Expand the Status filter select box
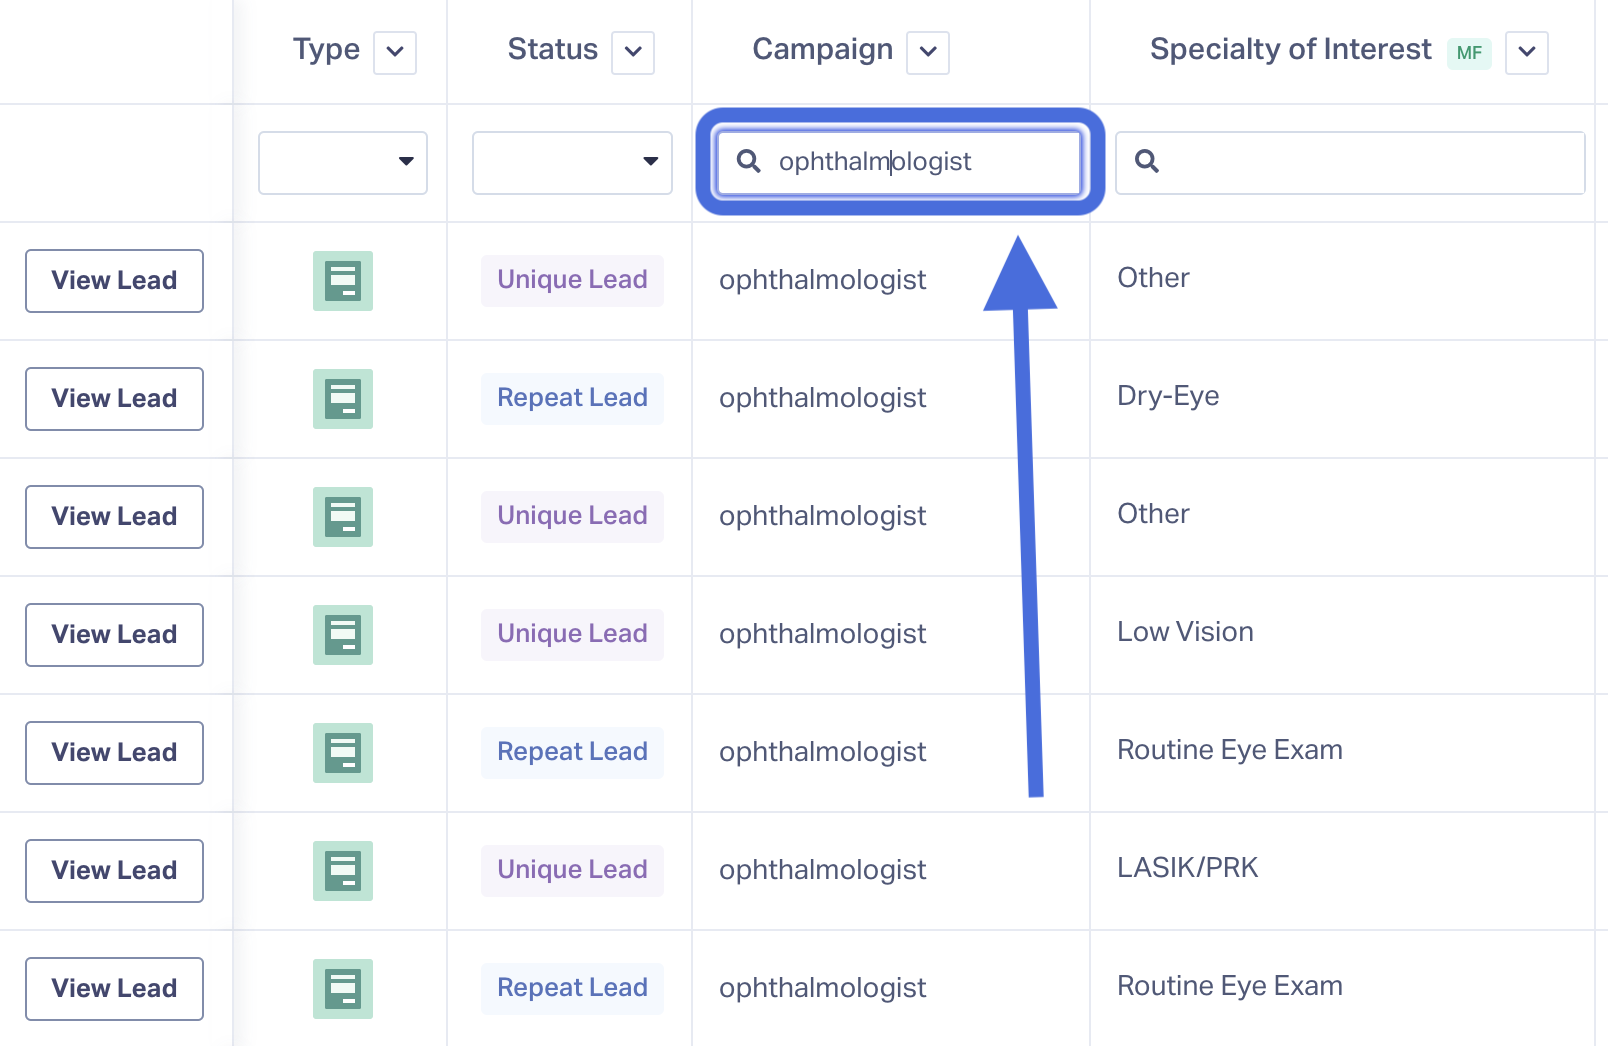 tap(572, 162)
